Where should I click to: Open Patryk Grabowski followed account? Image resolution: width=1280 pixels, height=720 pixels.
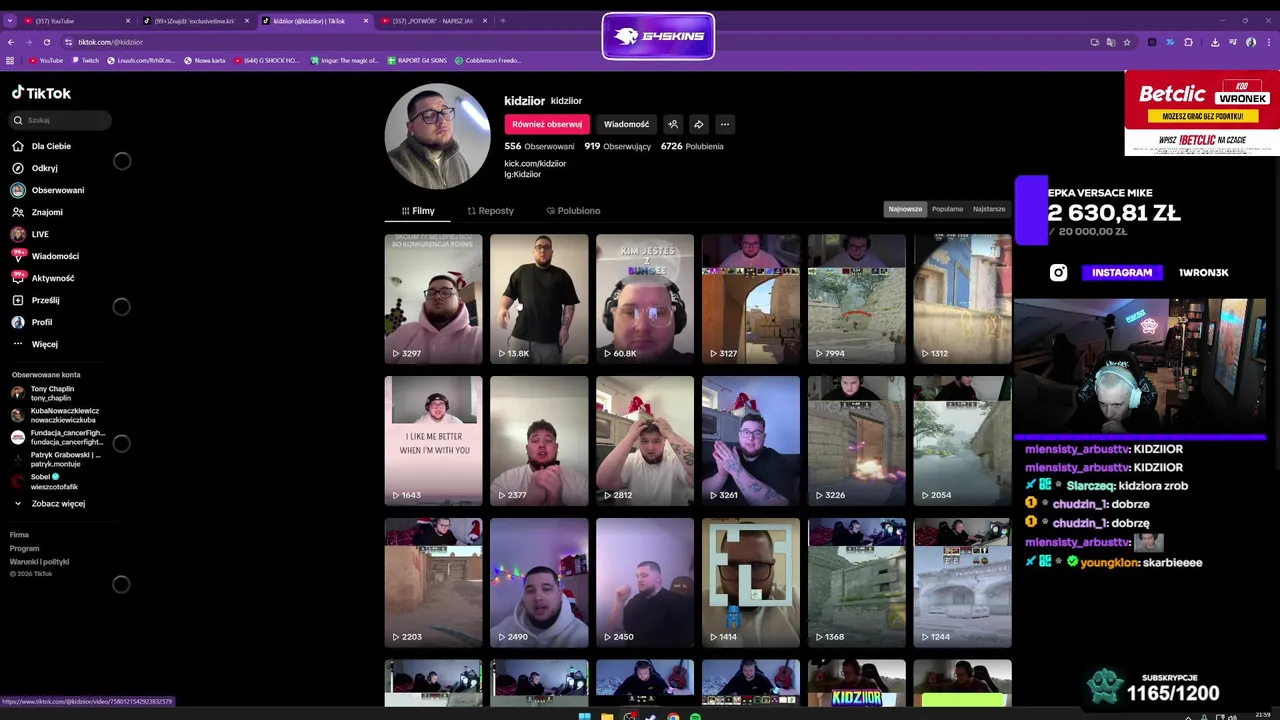55,459
